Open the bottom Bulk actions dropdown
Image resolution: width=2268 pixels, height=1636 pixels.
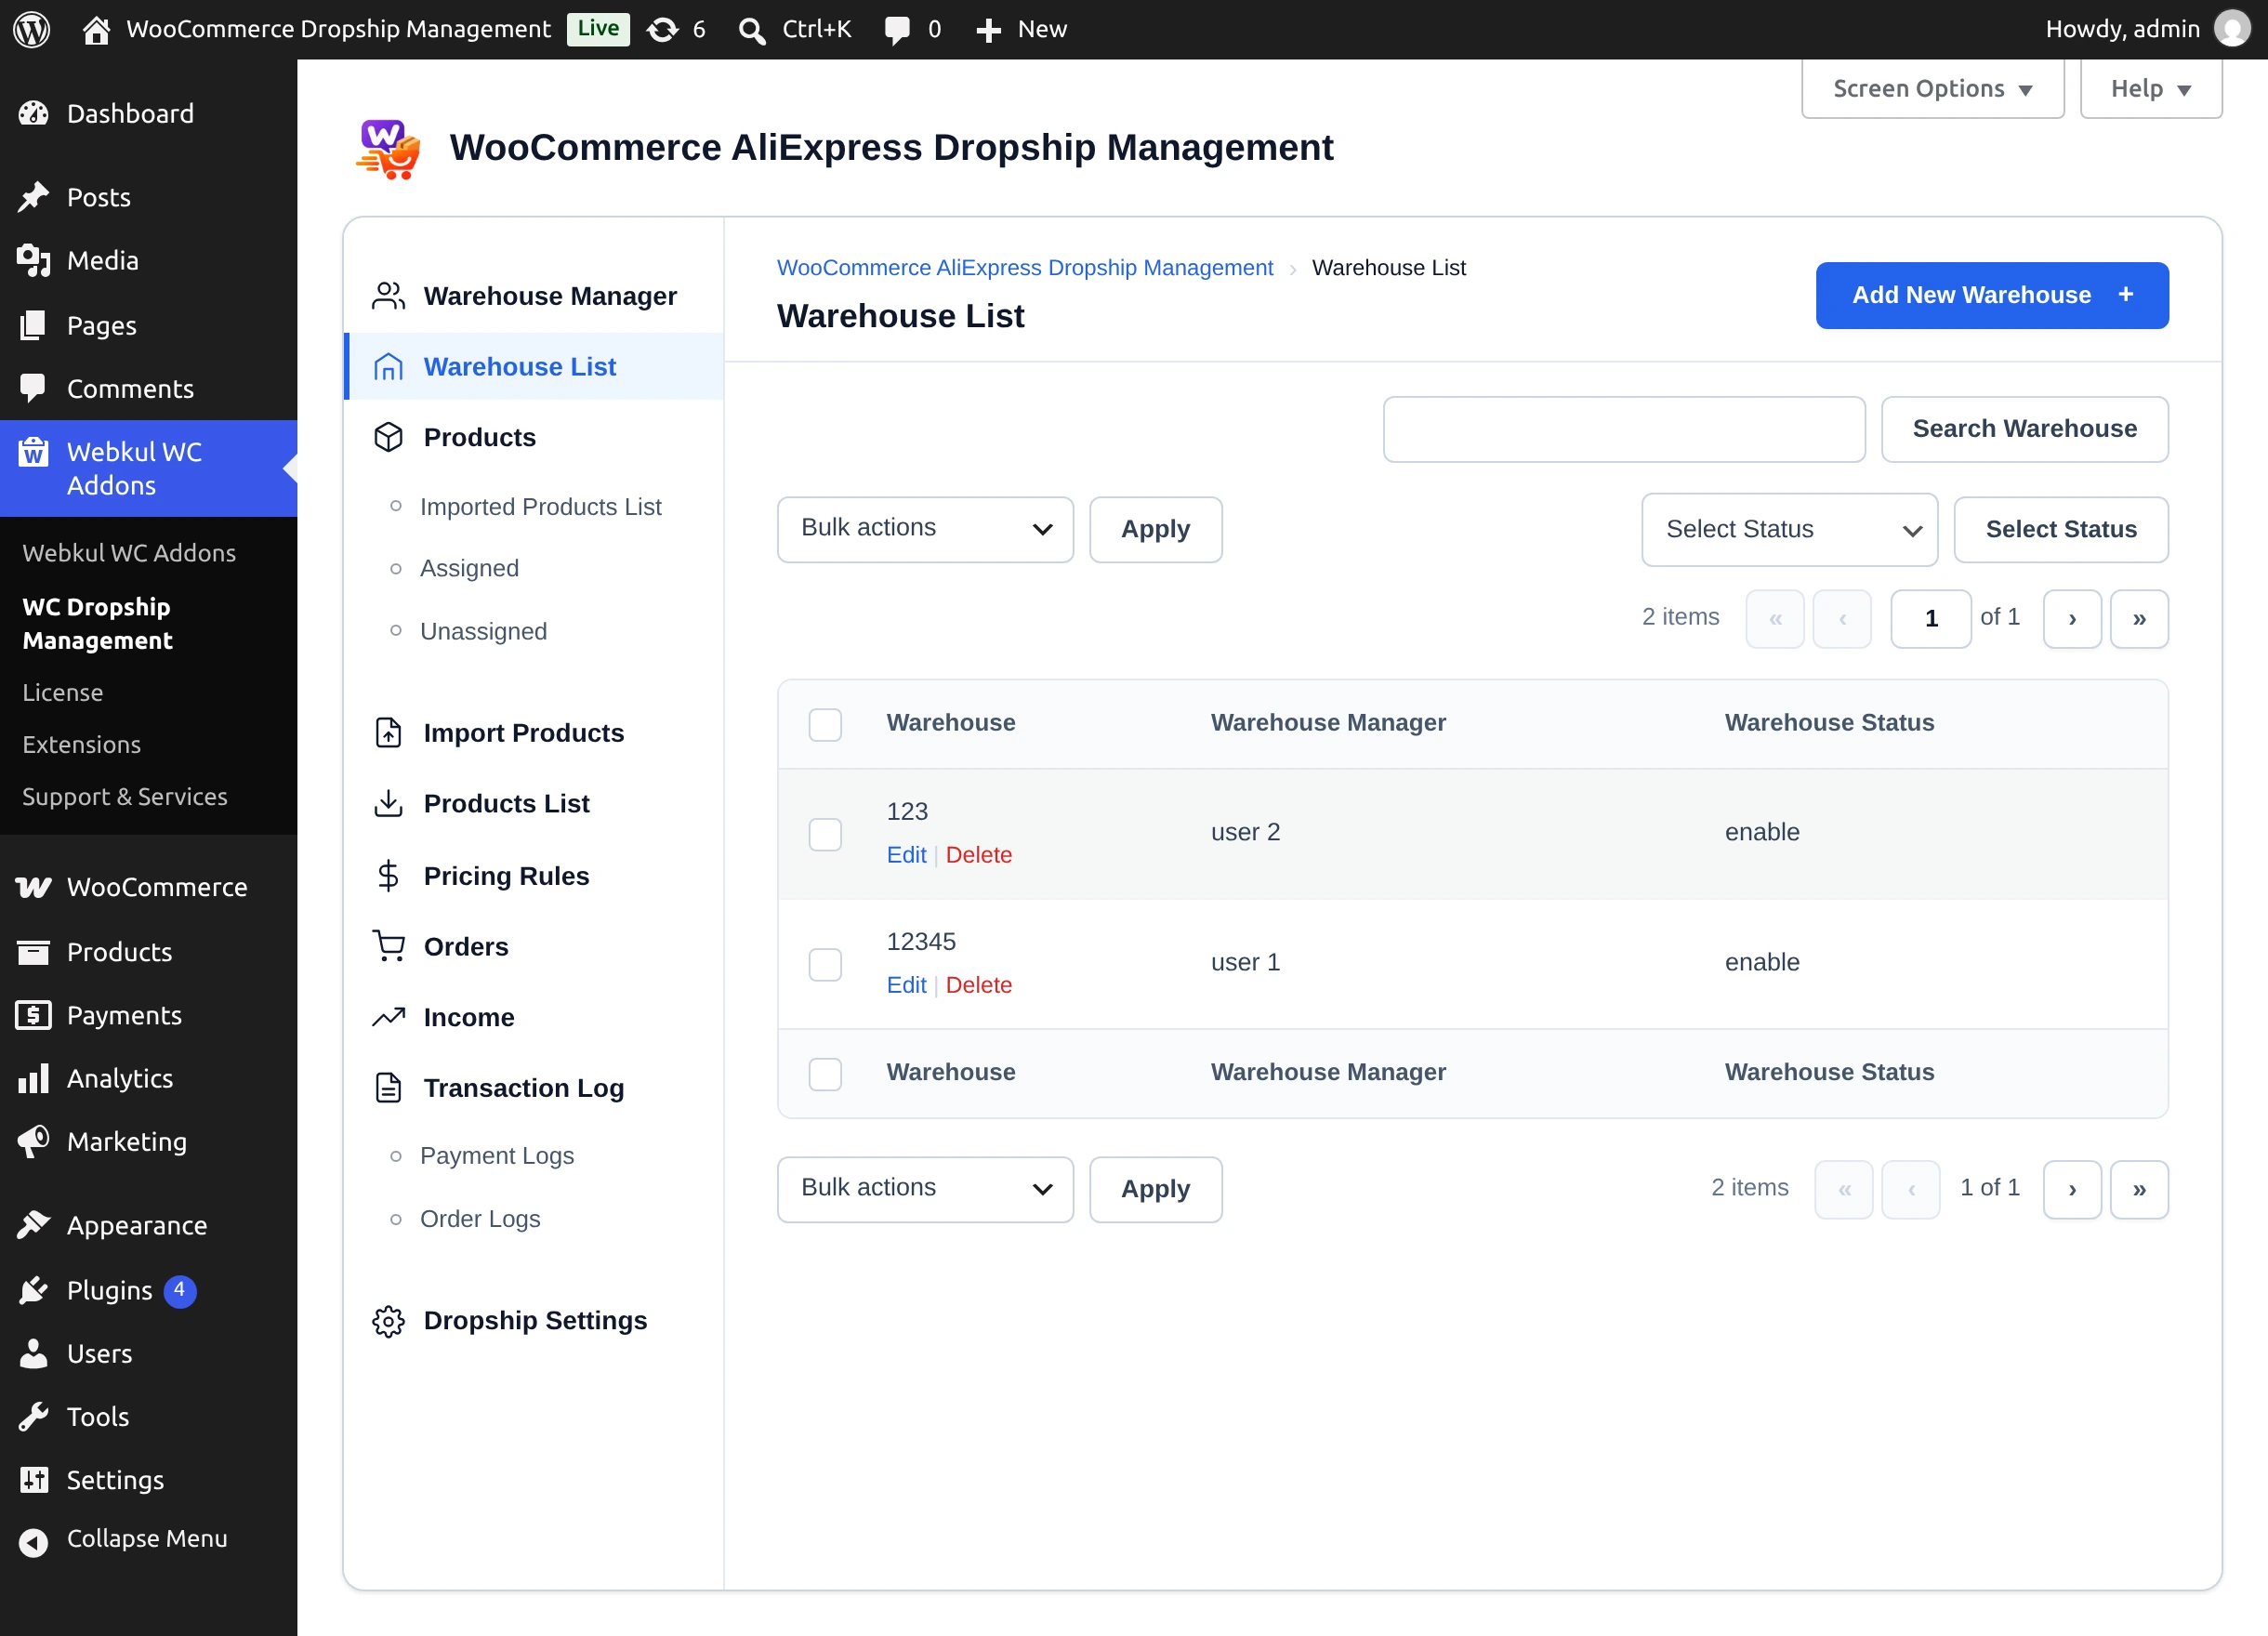point(925,1189)
